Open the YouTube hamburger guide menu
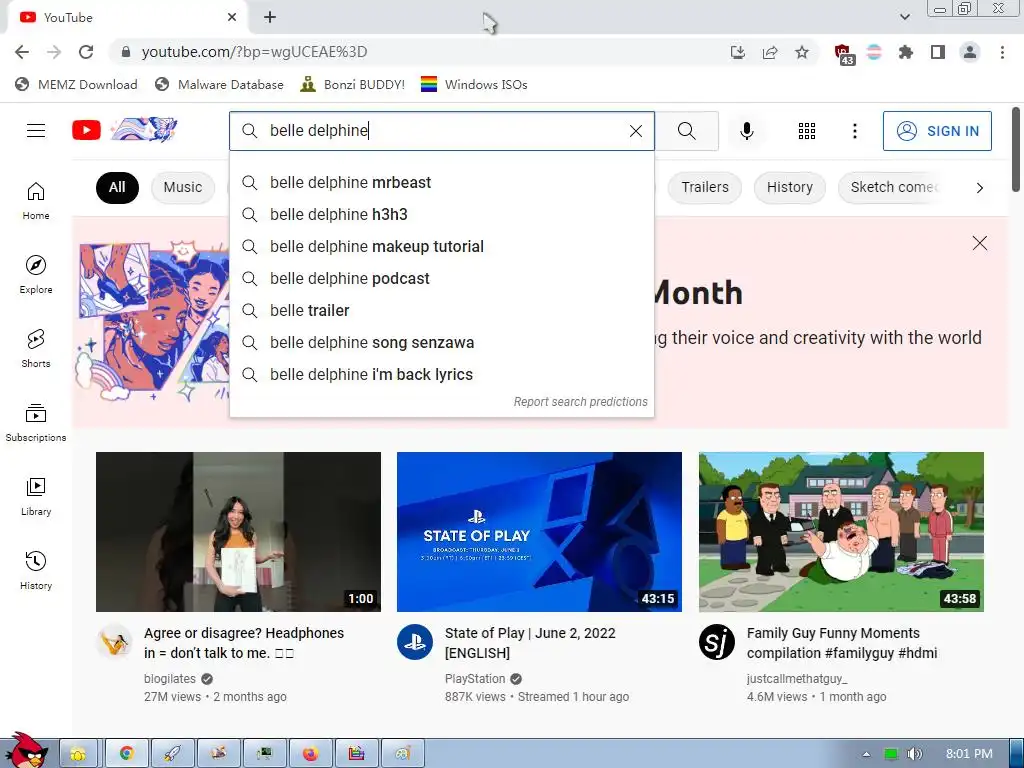Image resolution: width=1024 pixels, height=768 pixels. (36, 131)
